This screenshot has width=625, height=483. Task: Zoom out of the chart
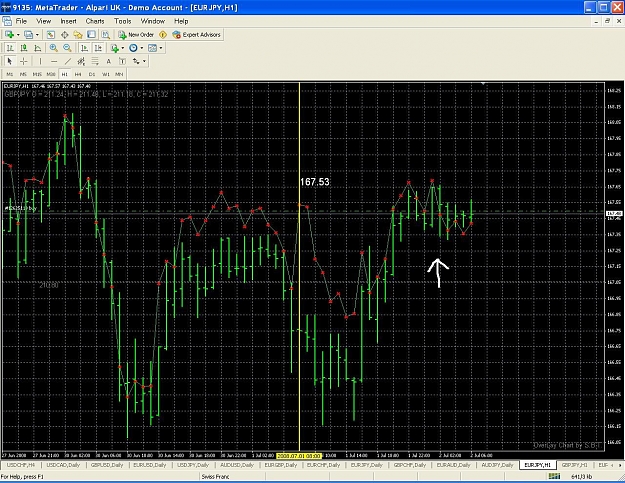(67, 48)
